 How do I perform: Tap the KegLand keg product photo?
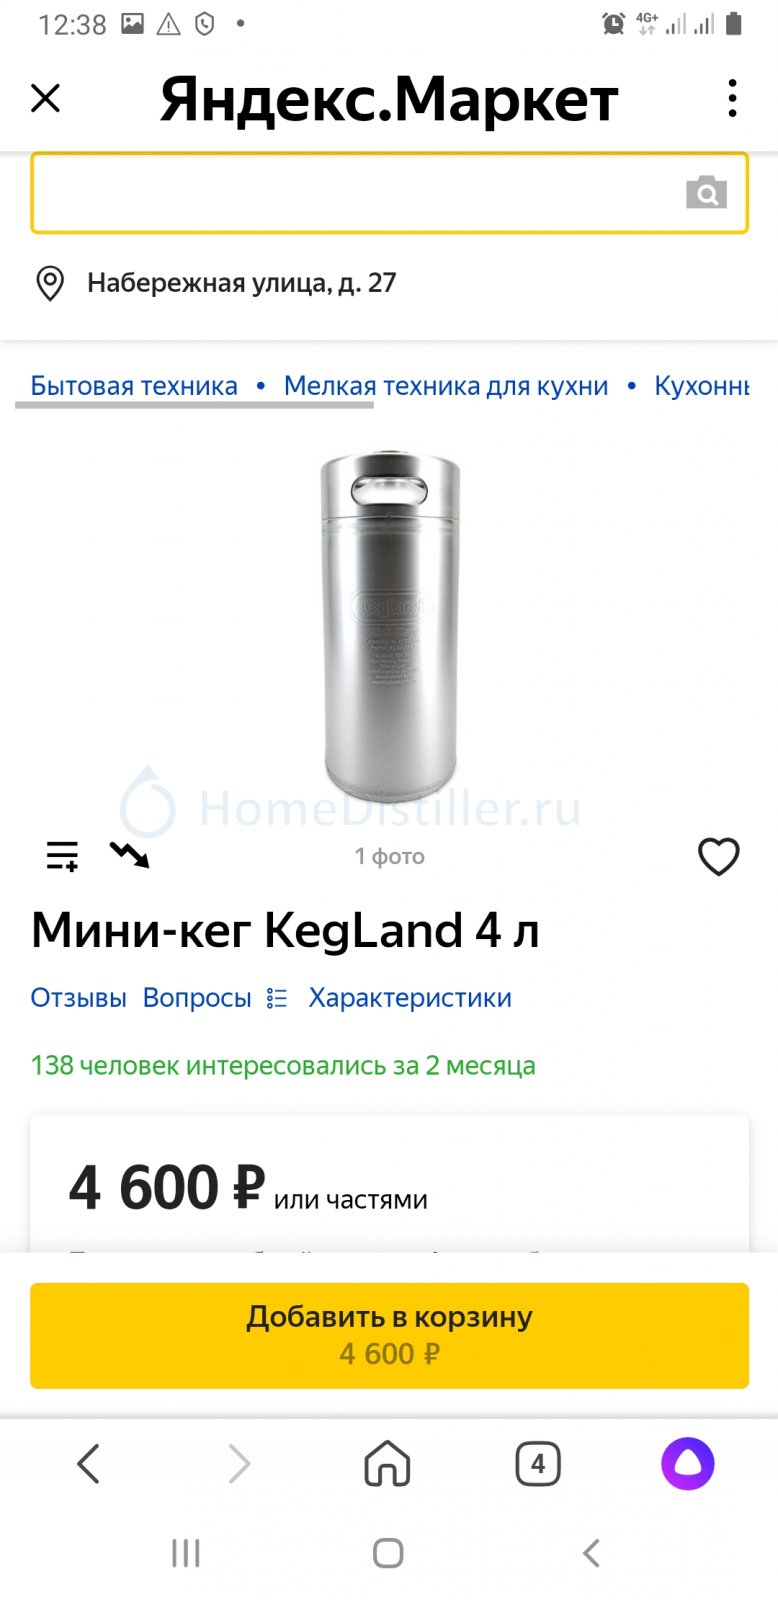click(x=390, y=625)
